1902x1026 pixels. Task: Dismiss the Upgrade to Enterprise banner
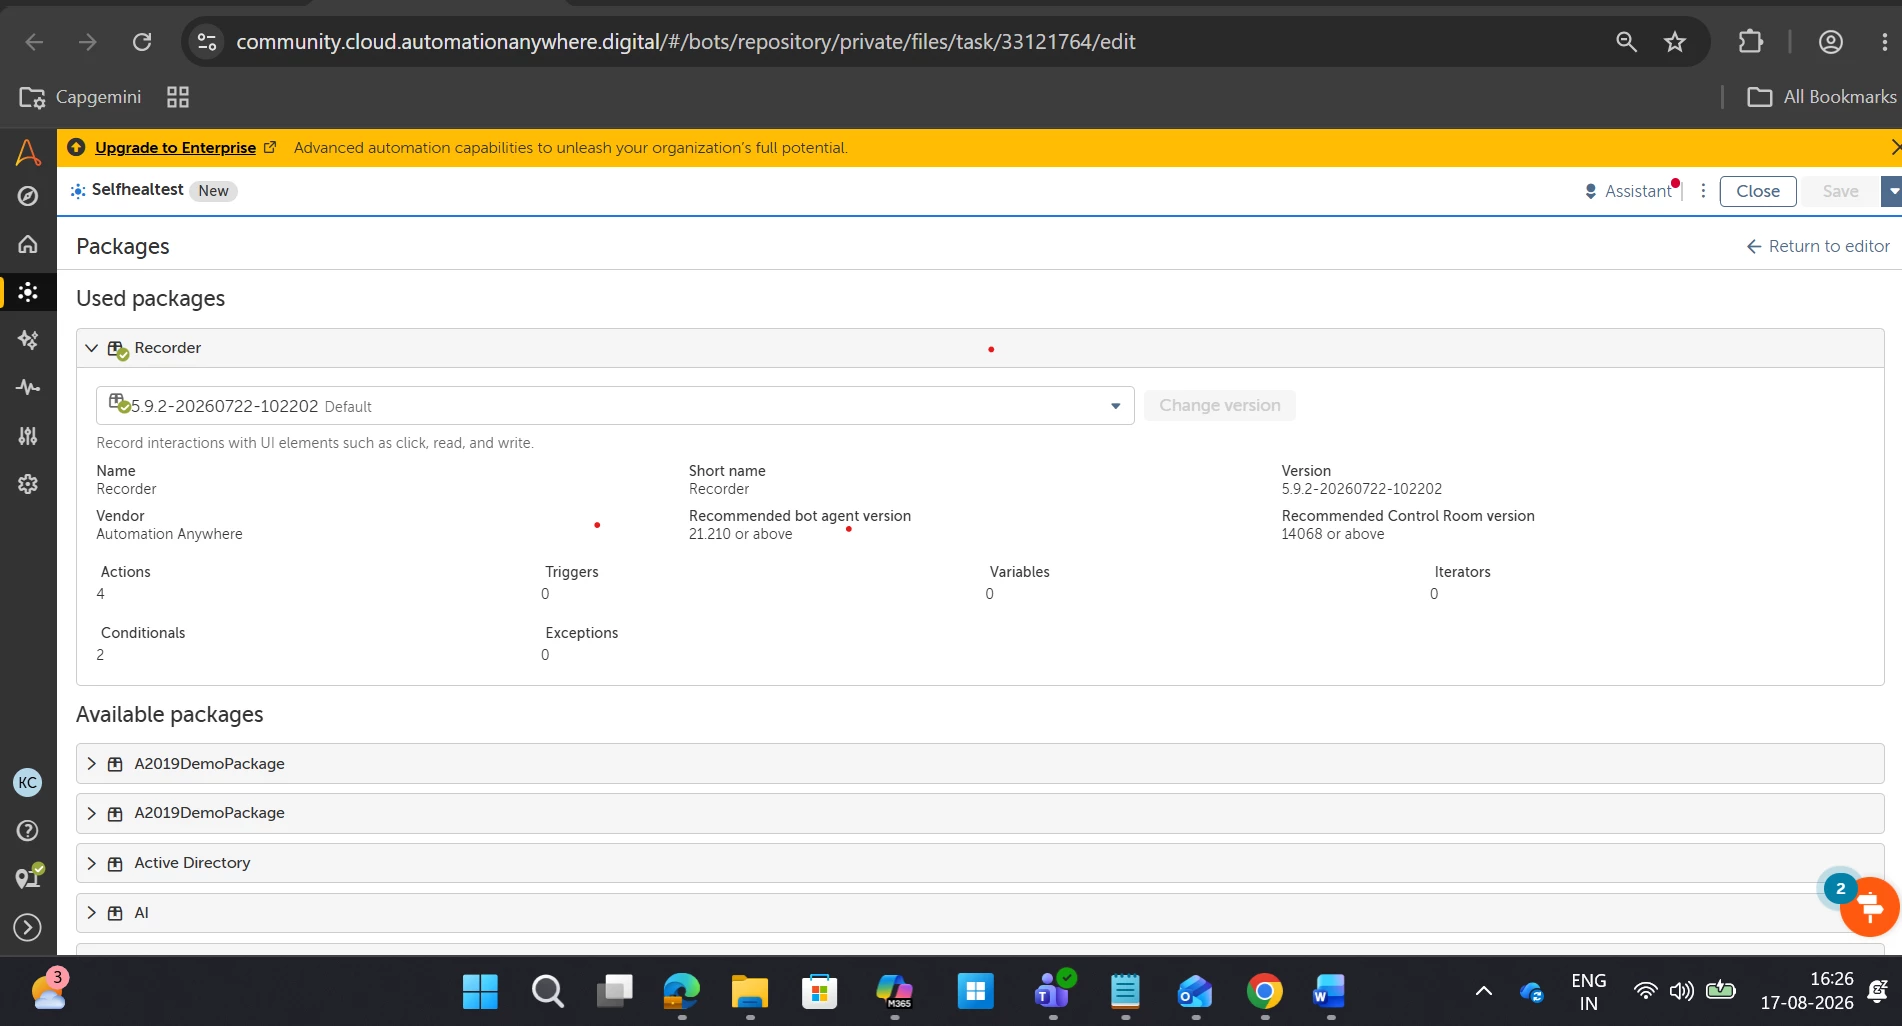point(1895,148)
